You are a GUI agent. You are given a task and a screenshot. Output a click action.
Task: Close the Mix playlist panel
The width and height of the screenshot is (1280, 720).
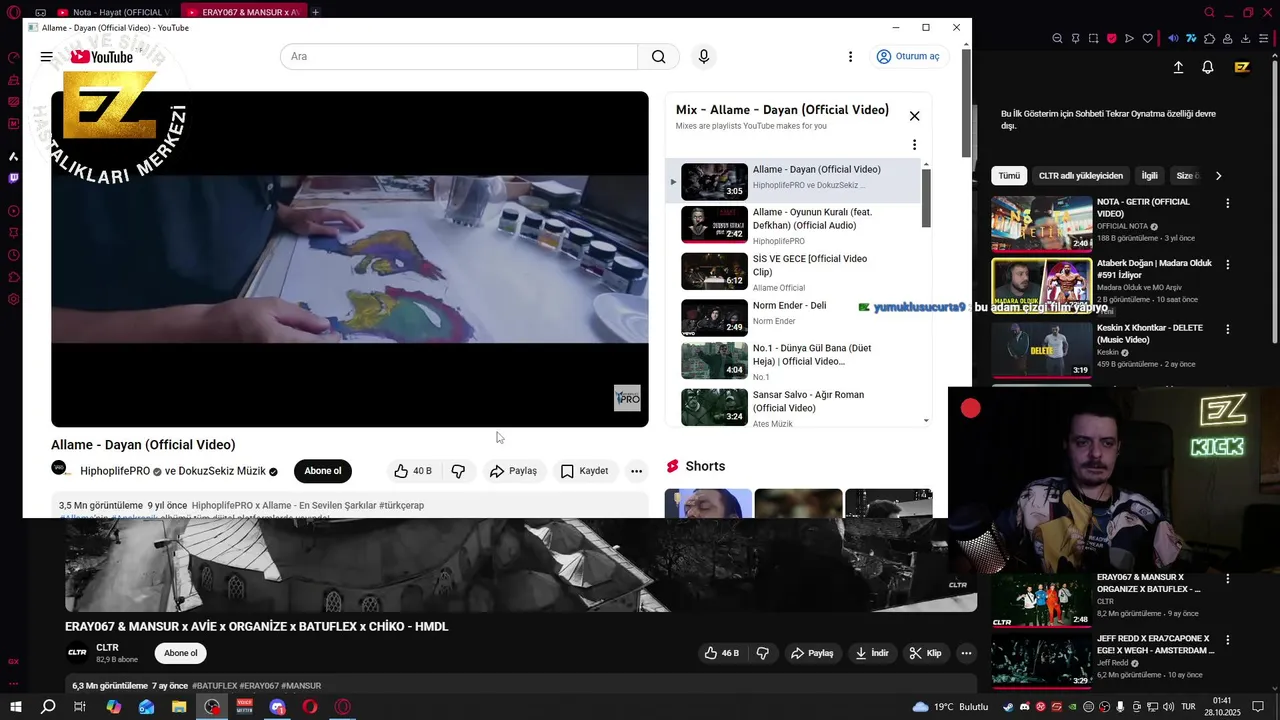(x=914, y=116)
